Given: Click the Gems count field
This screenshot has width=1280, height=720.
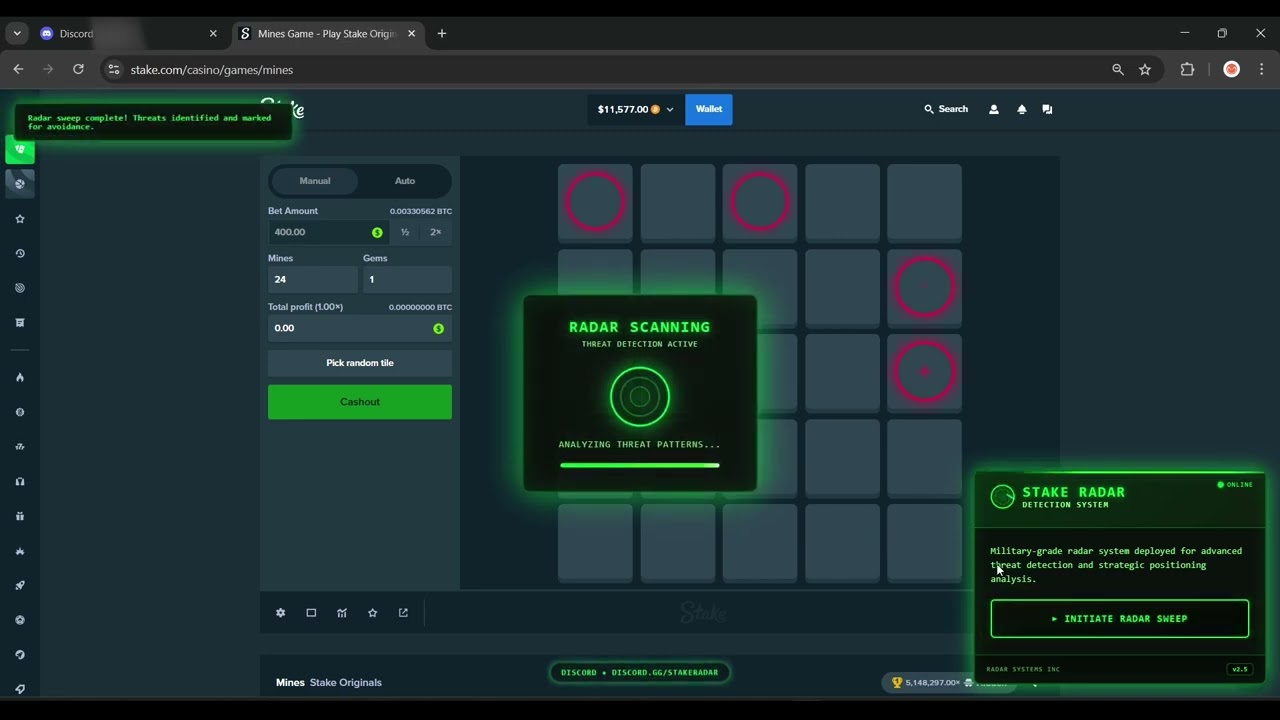Looking at the screenshot, I should pos(407,279).
